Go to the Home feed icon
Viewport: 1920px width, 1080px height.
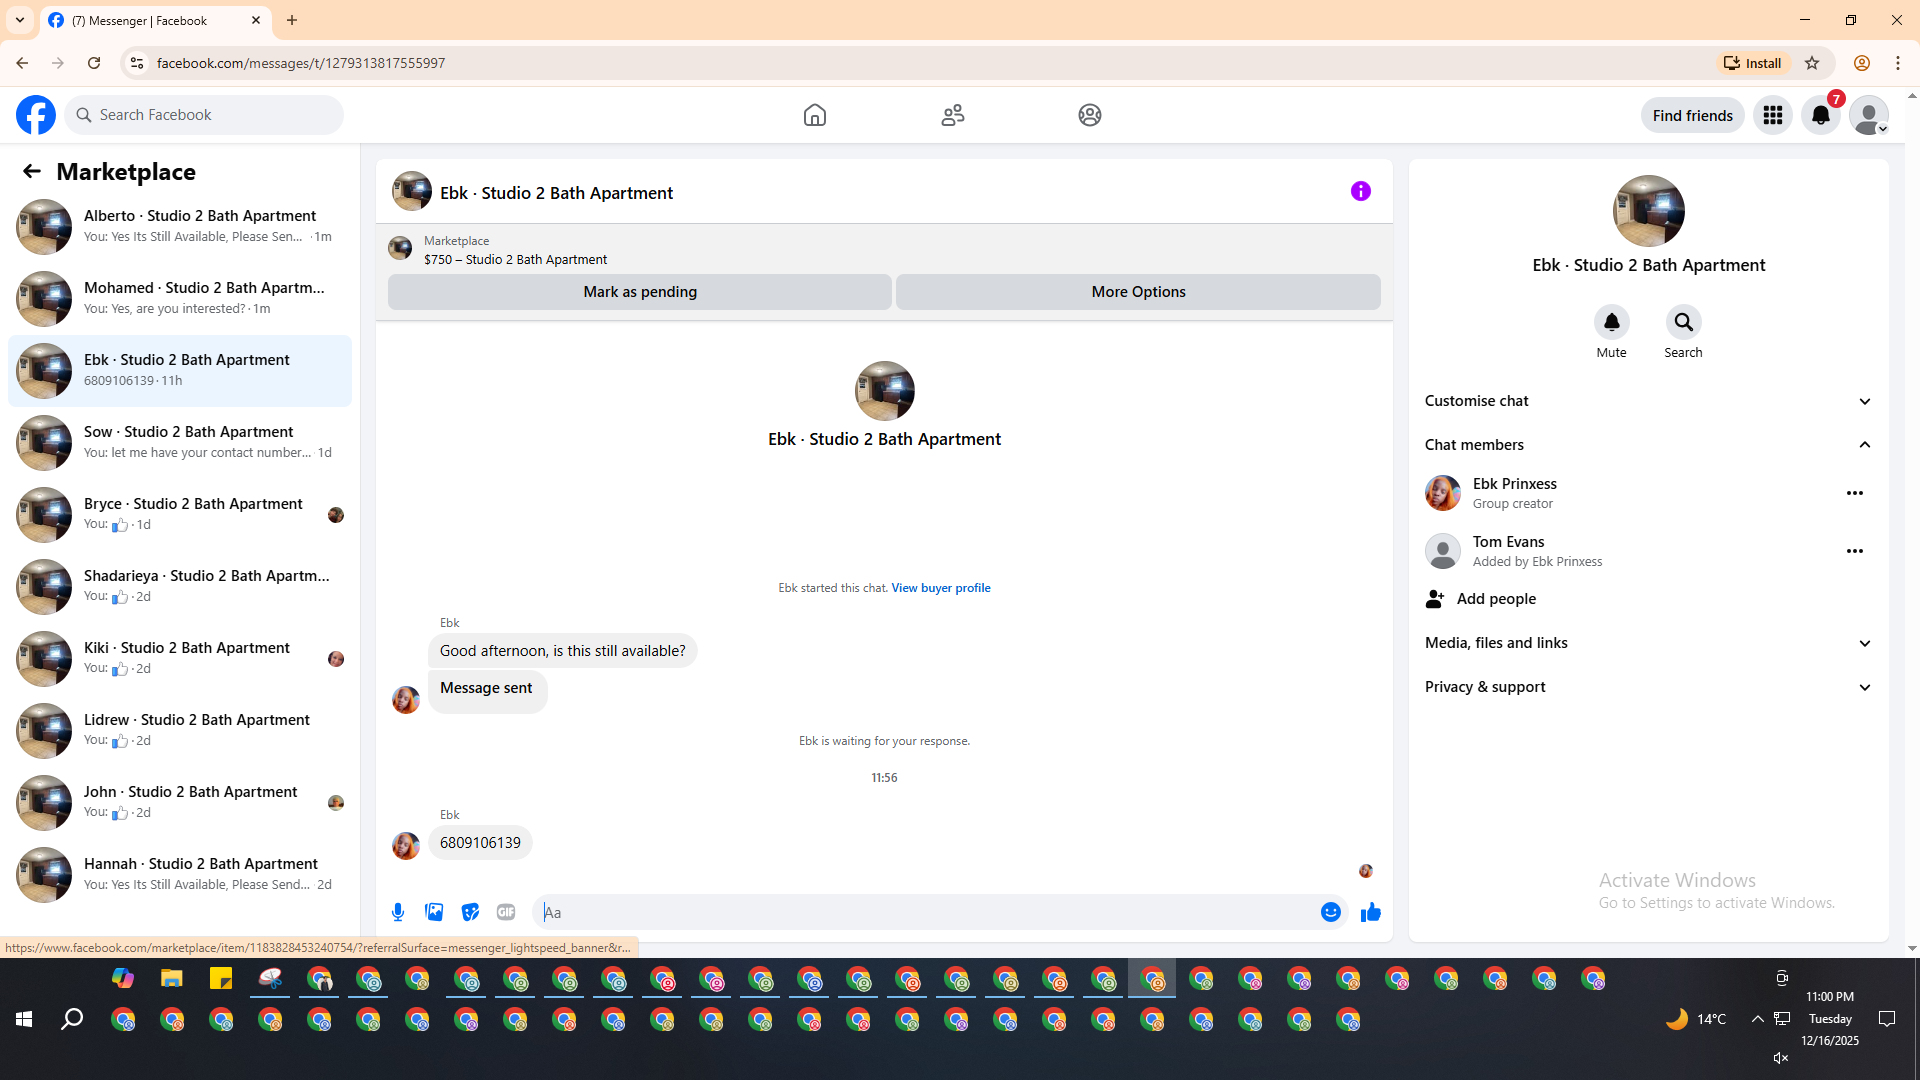[x=815, y=115]
